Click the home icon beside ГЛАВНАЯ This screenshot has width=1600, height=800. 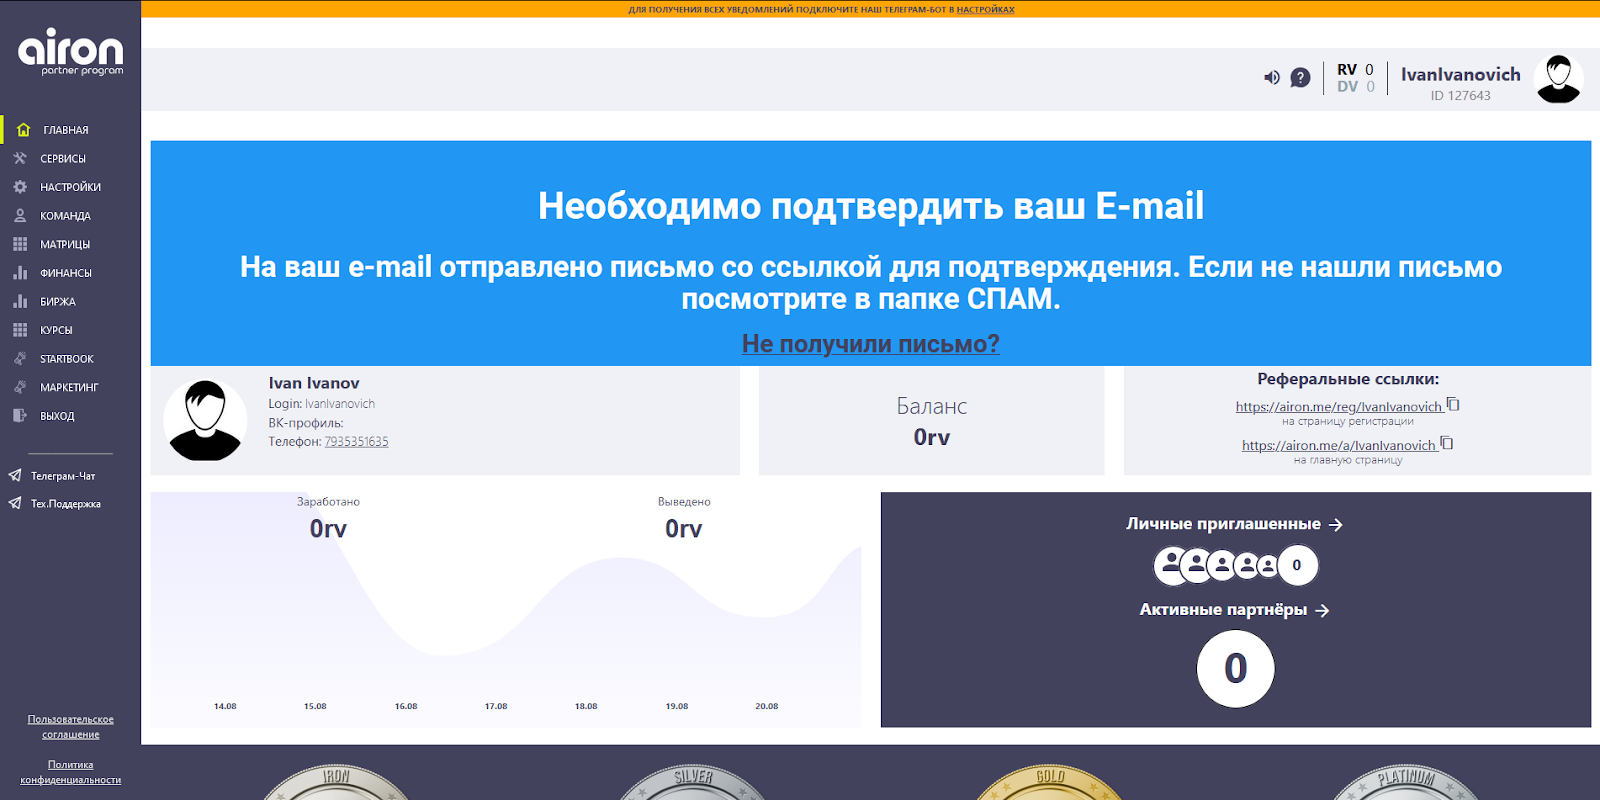pyautogui.click(x=23, y=130)
